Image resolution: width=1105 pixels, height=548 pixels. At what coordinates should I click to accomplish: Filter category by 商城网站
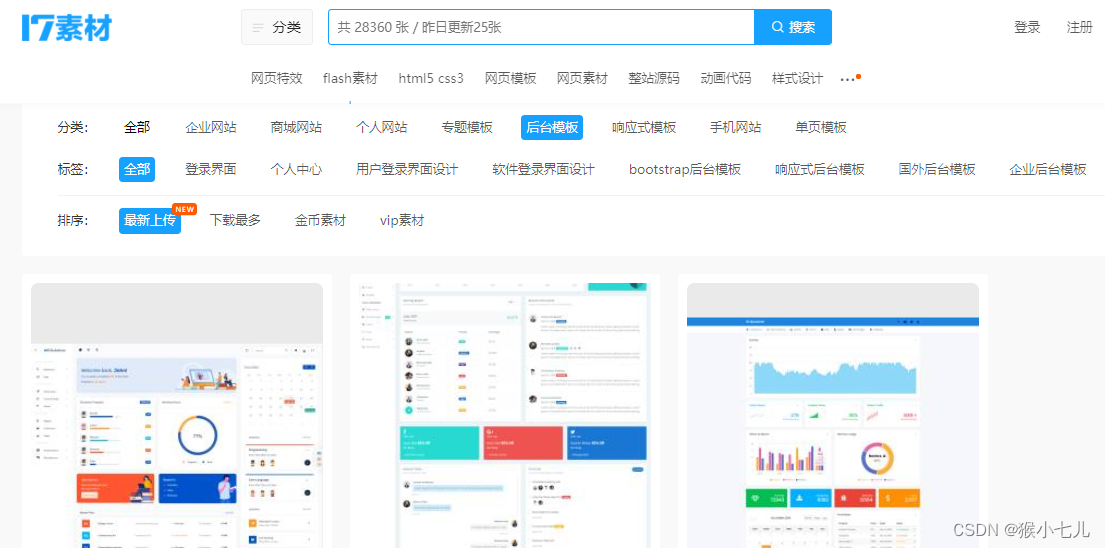tap(296, 127)
